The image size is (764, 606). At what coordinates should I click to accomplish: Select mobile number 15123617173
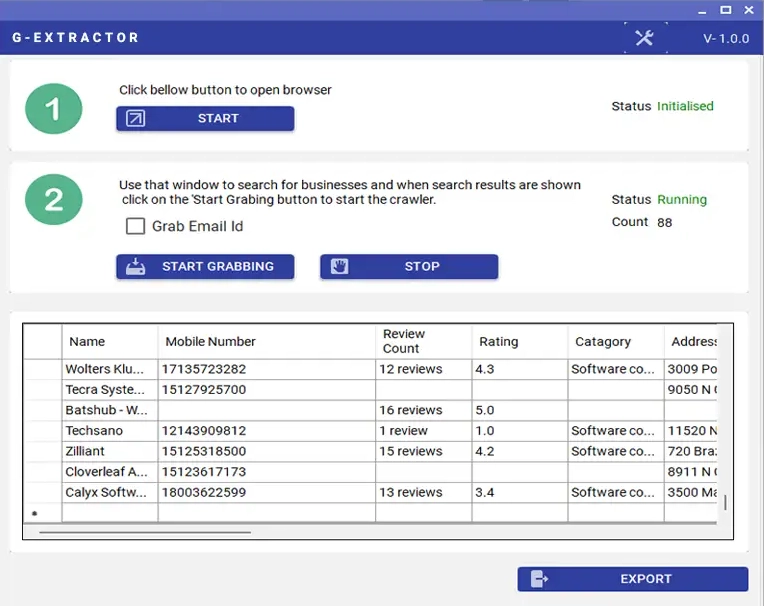click(267, 472)
